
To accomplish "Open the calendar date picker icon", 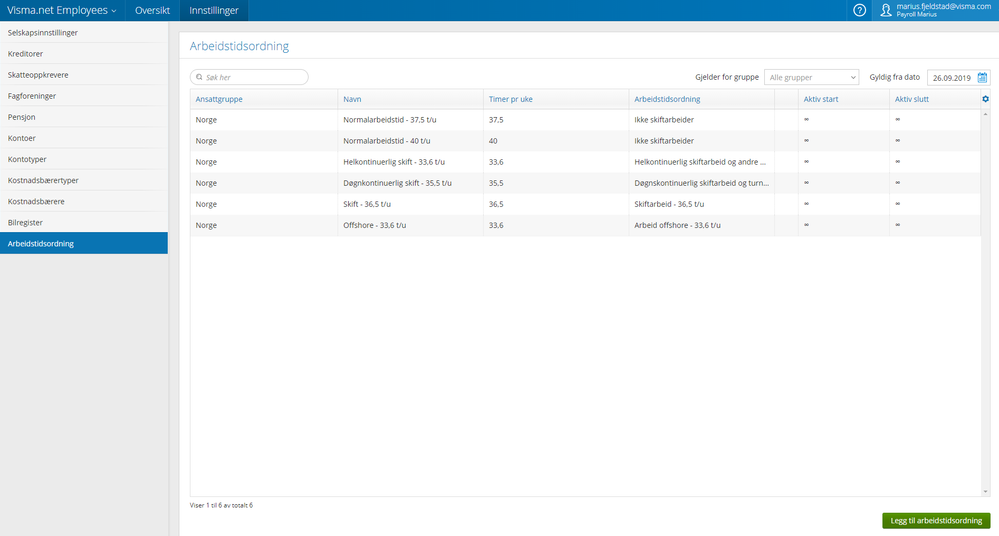I will [982, 78].
